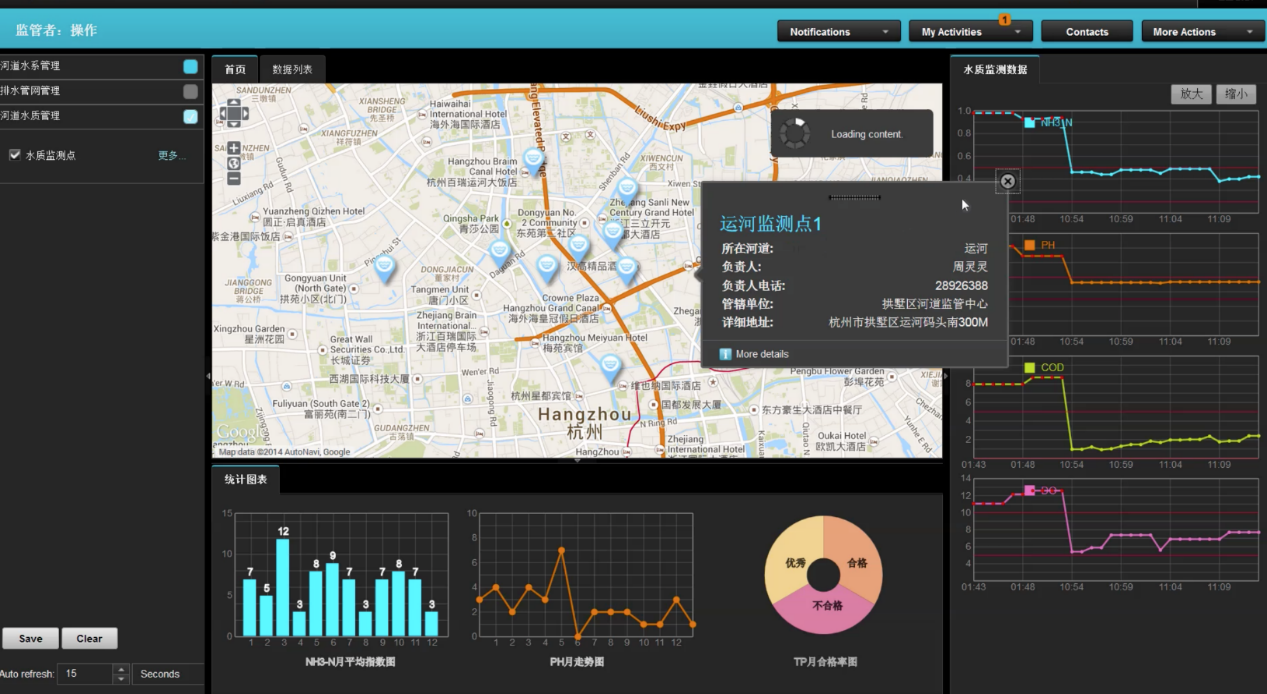Image resolution: width=1267 pixels, height=694 pixels.
Task: Click the pink DO legend swatch
Action: point(1030,490)
